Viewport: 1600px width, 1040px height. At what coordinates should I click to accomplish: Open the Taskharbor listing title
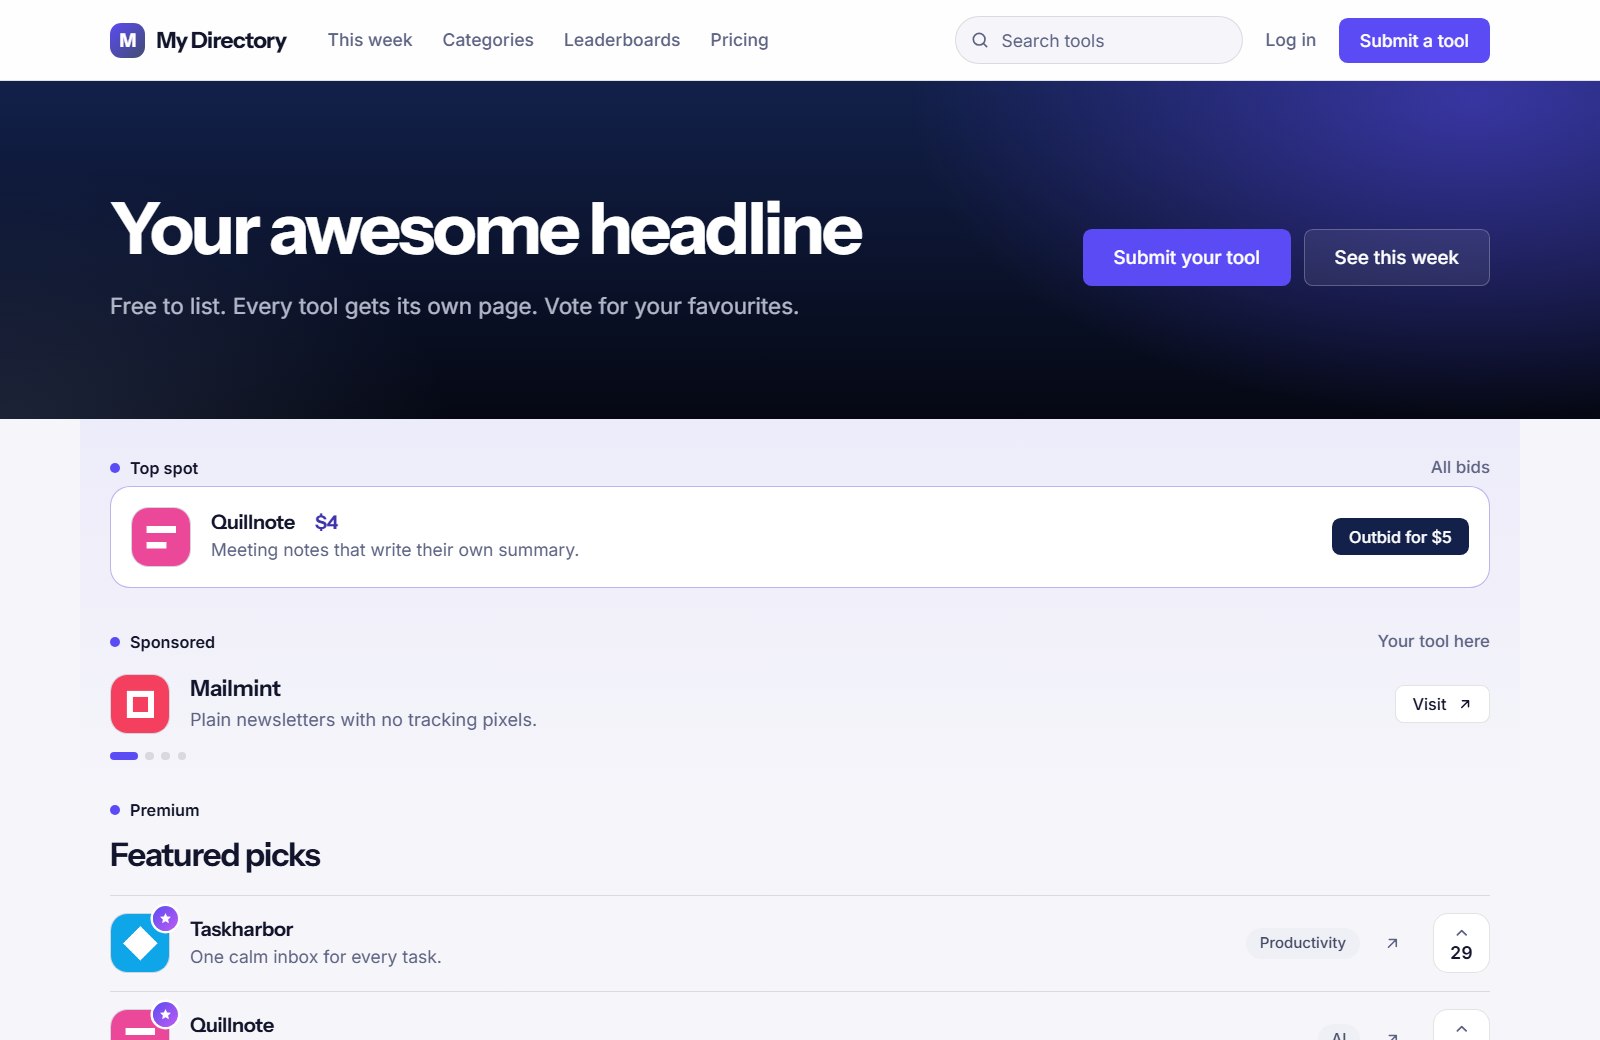pos(241,929)
